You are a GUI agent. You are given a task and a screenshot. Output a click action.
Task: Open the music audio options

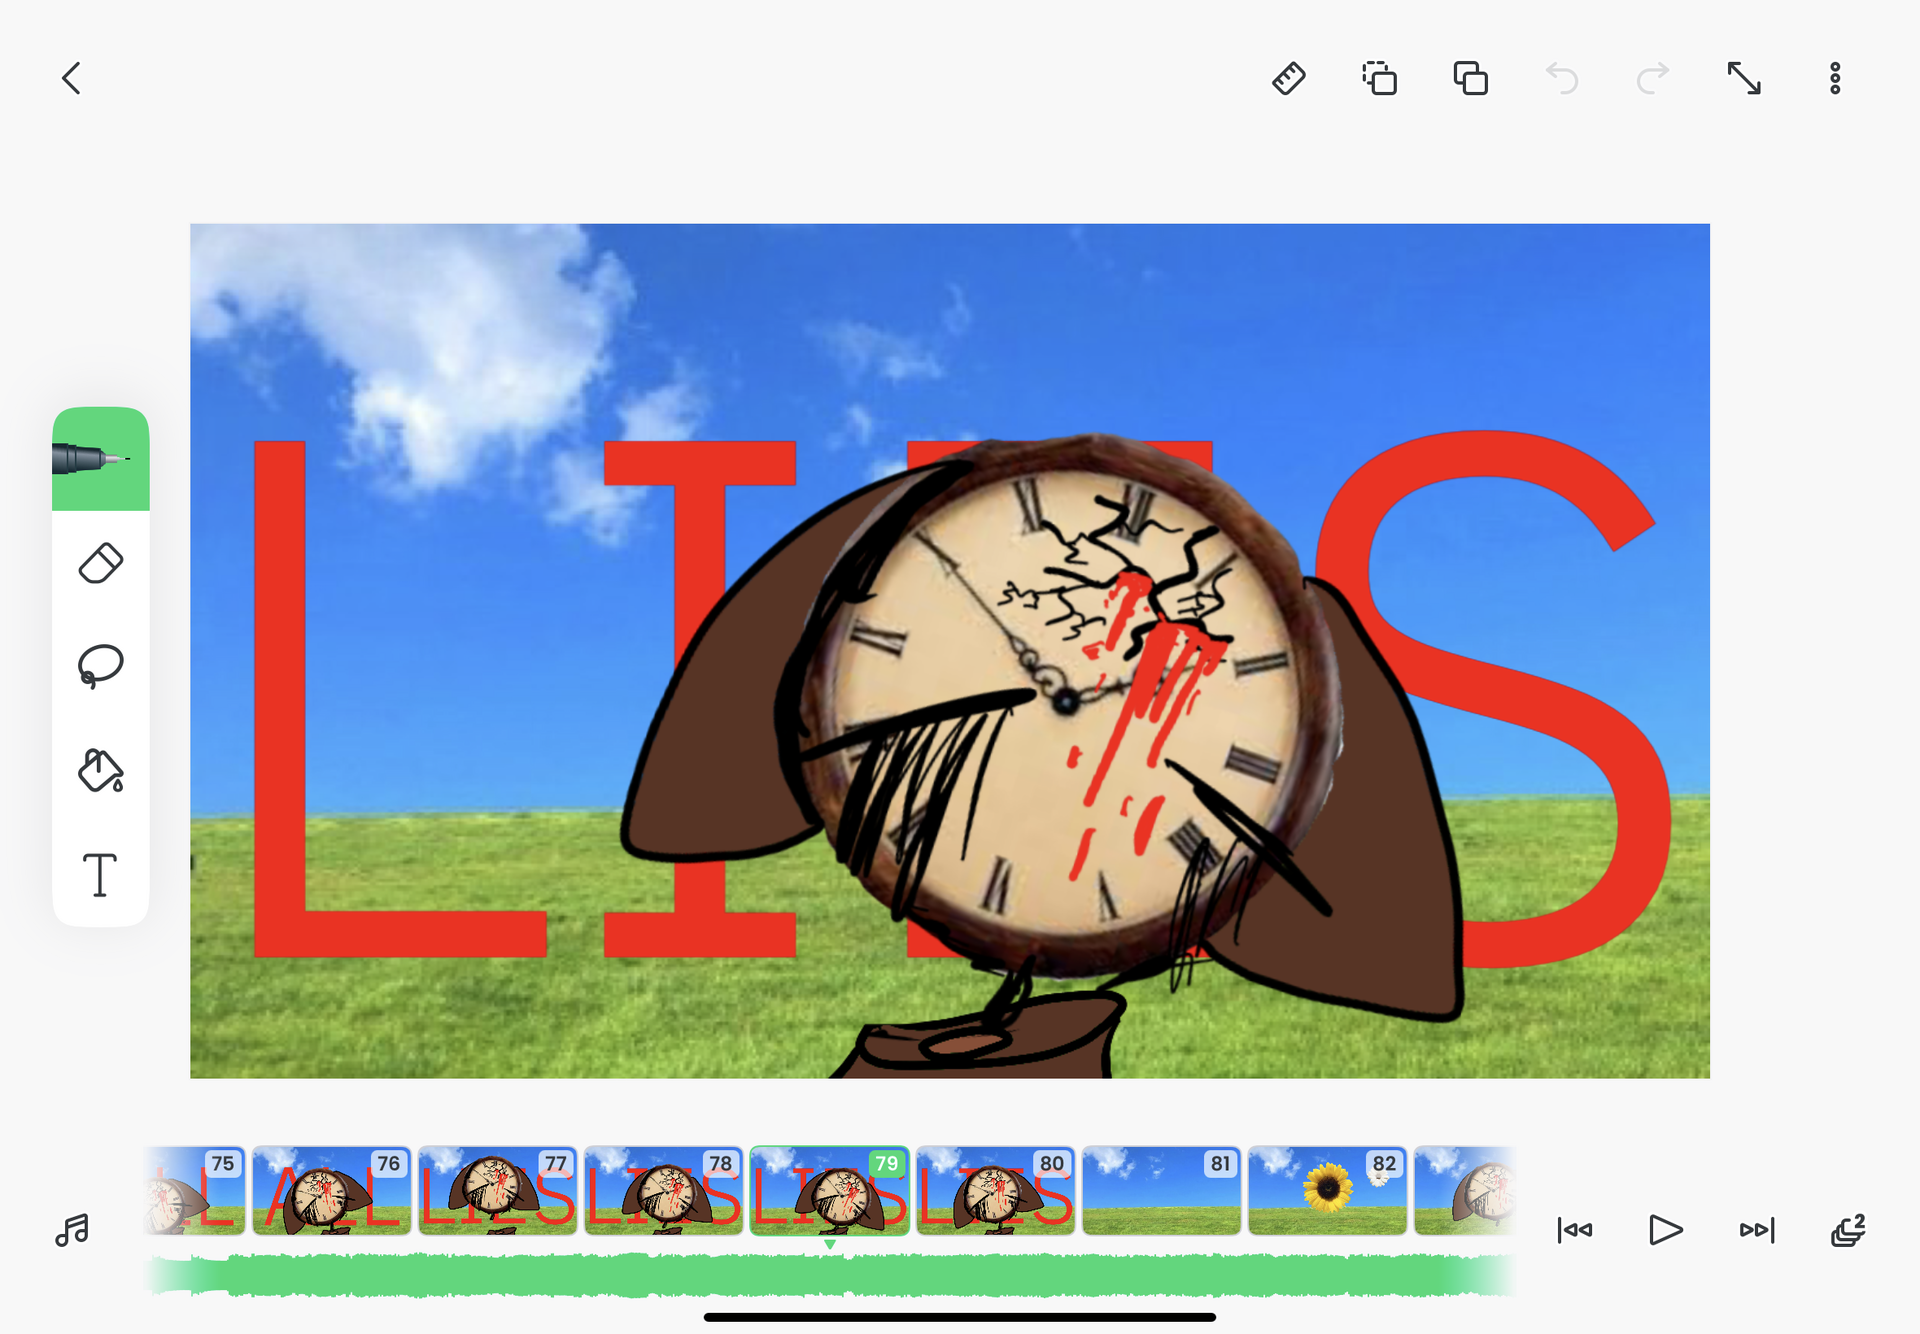tap(72, 1230)
